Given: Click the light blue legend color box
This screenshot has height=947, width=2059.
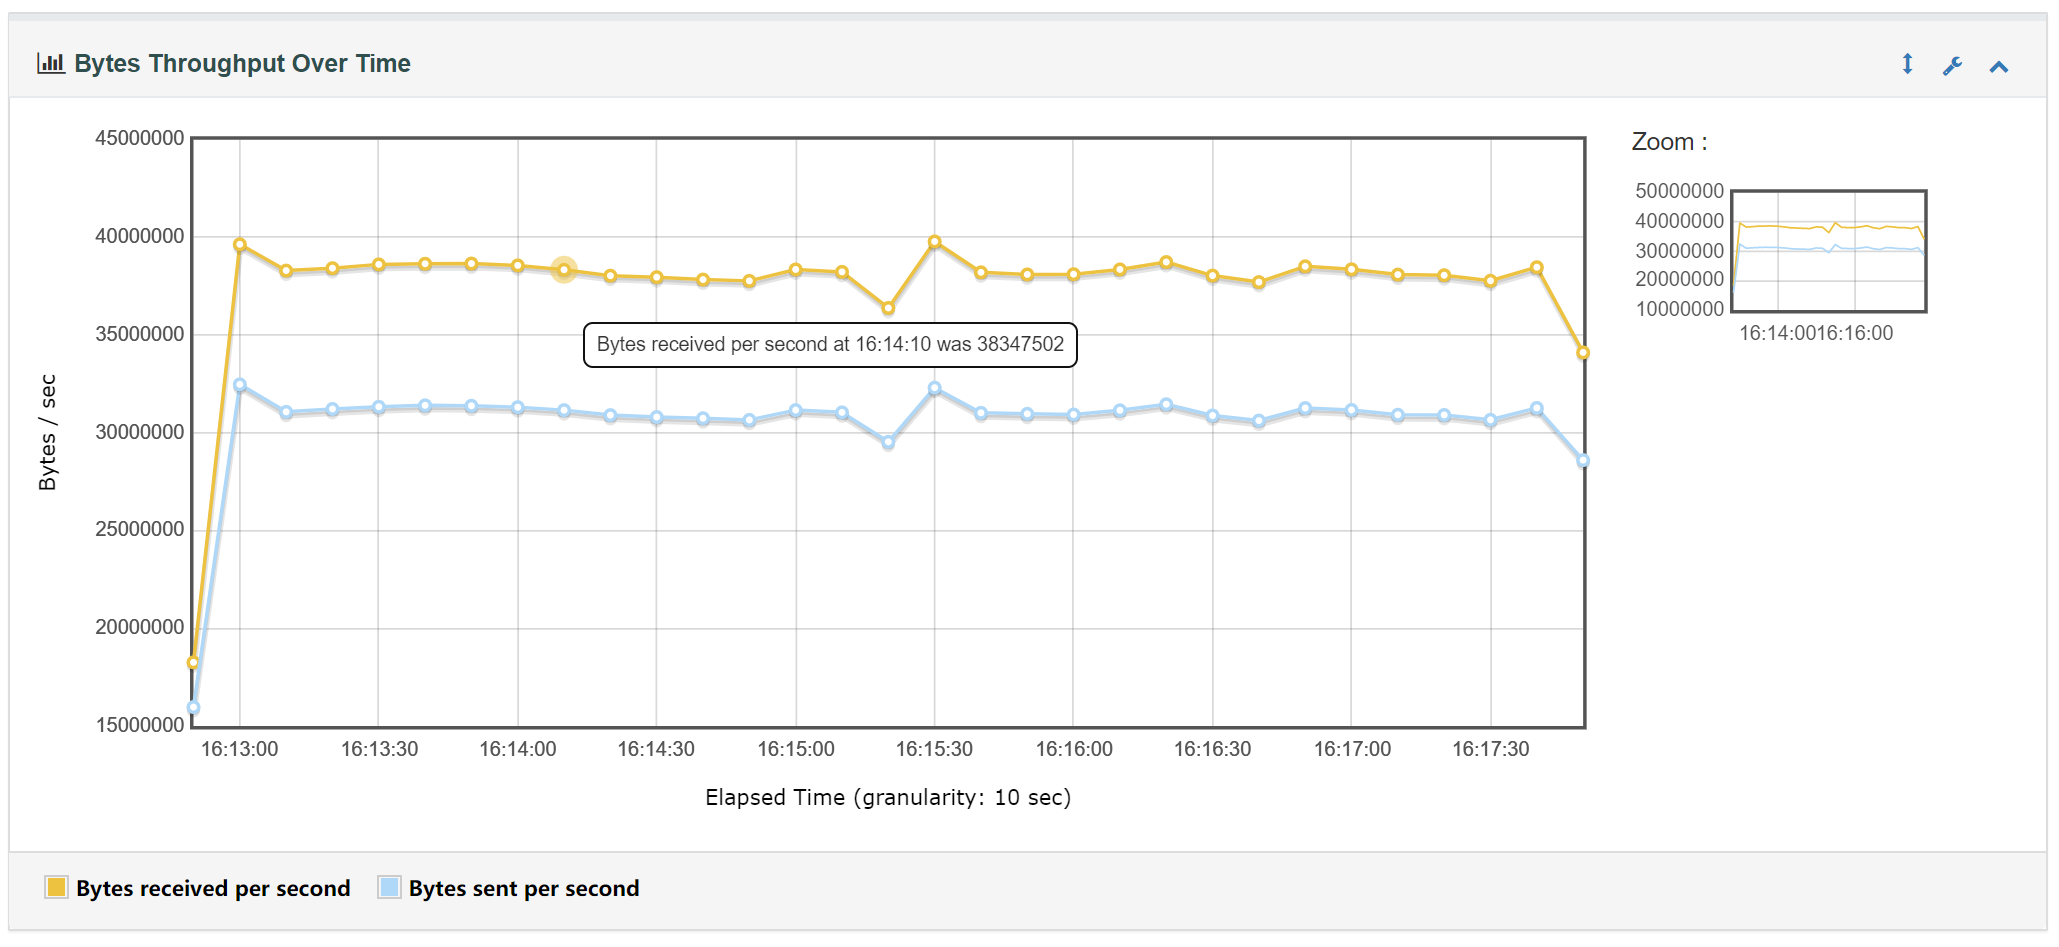Looking at the screenshot, I should coord(389,887).
